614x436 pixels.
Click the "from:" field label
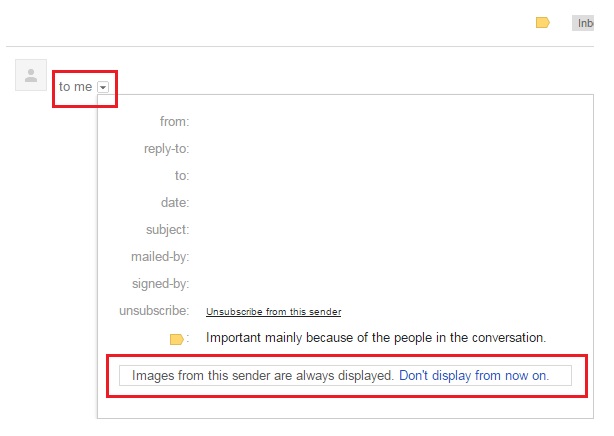[174, 122]
